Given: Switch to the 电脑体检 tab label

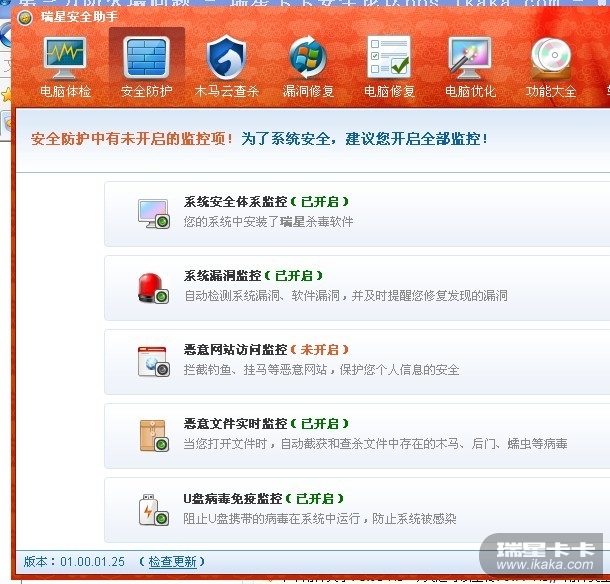Looking at the screenshot, I should (65, 91).
